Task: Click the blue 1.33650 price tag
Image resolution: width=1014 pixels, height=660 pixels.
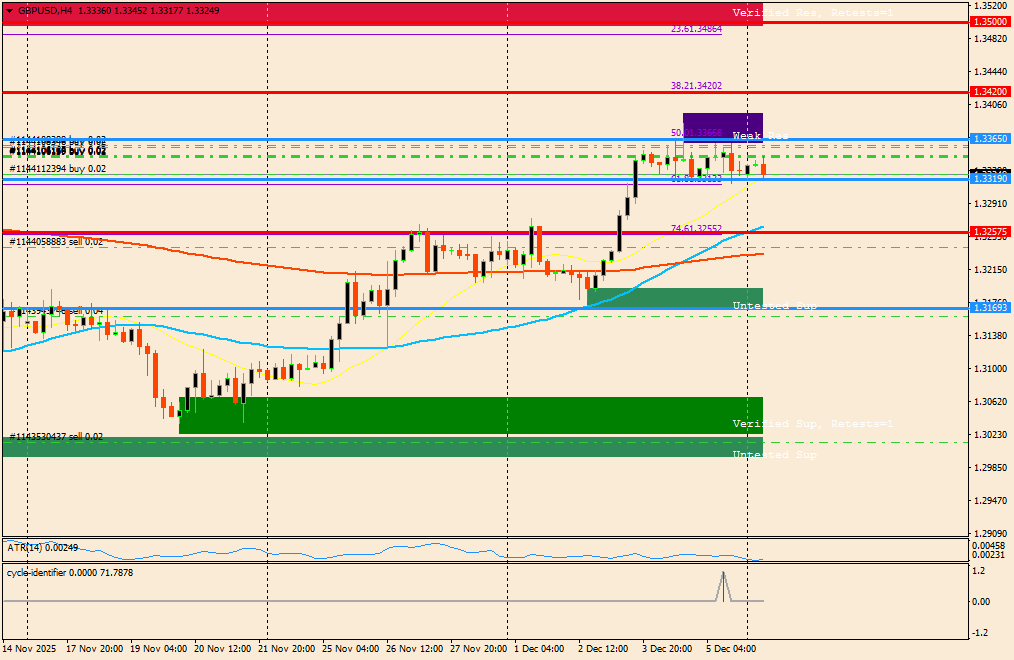Action: 990,139
